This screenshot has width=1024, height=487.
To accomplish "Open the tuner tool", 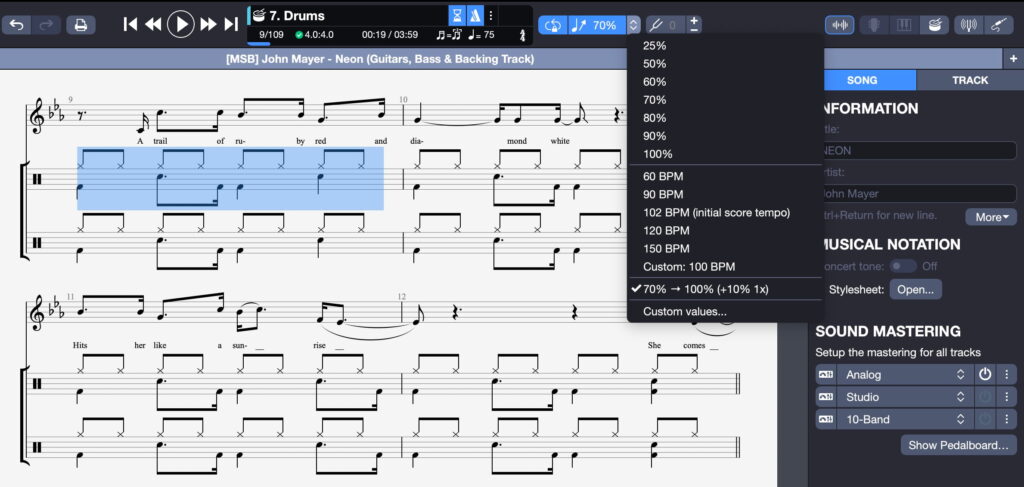I will (x=969, y=25).
